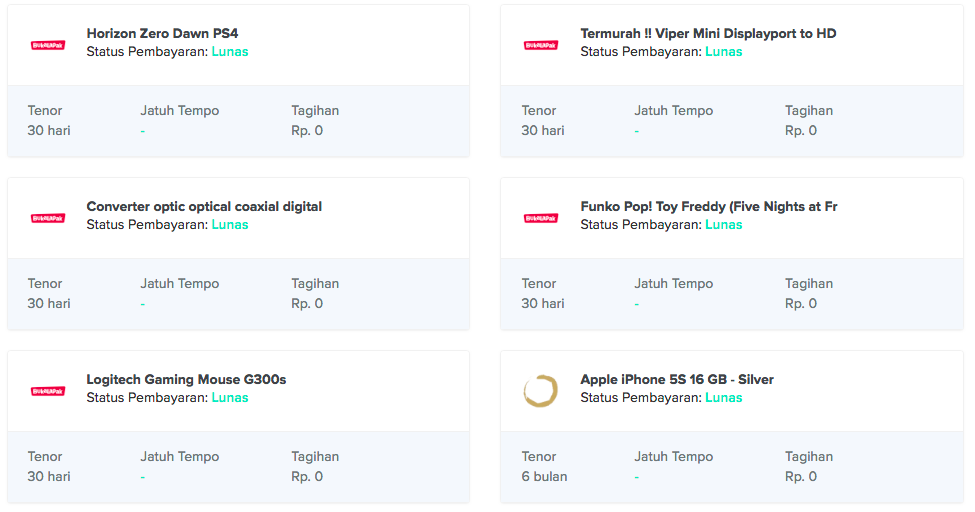975x512 pixels.
Task: Click the 6 bulan tenor value
Action: 544,477
